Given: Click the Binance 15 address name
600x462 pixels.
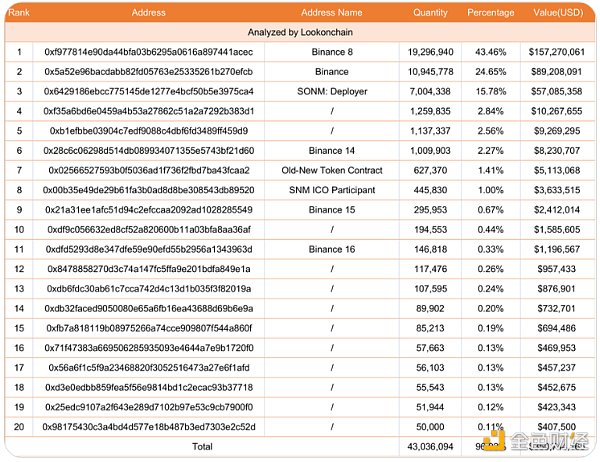Looking at the screenshot, I should (331, 209).
